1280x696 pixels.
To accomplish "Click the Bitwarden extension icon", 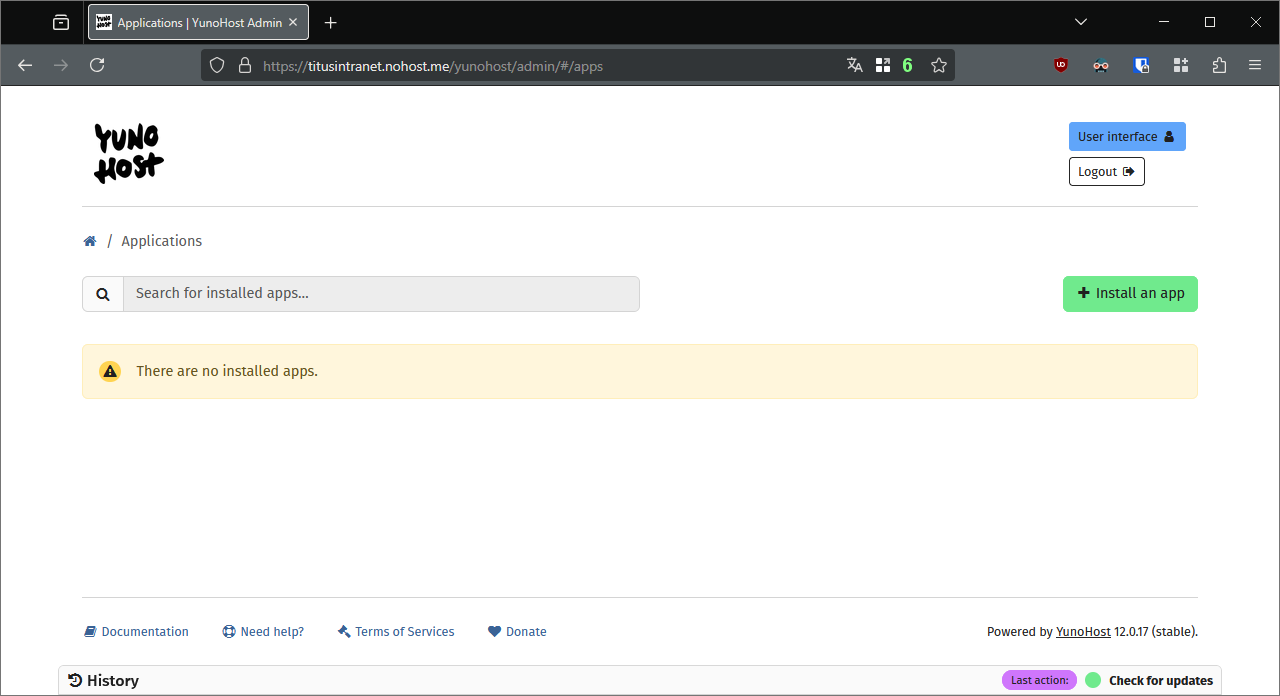I will (x=1141, y=65).
